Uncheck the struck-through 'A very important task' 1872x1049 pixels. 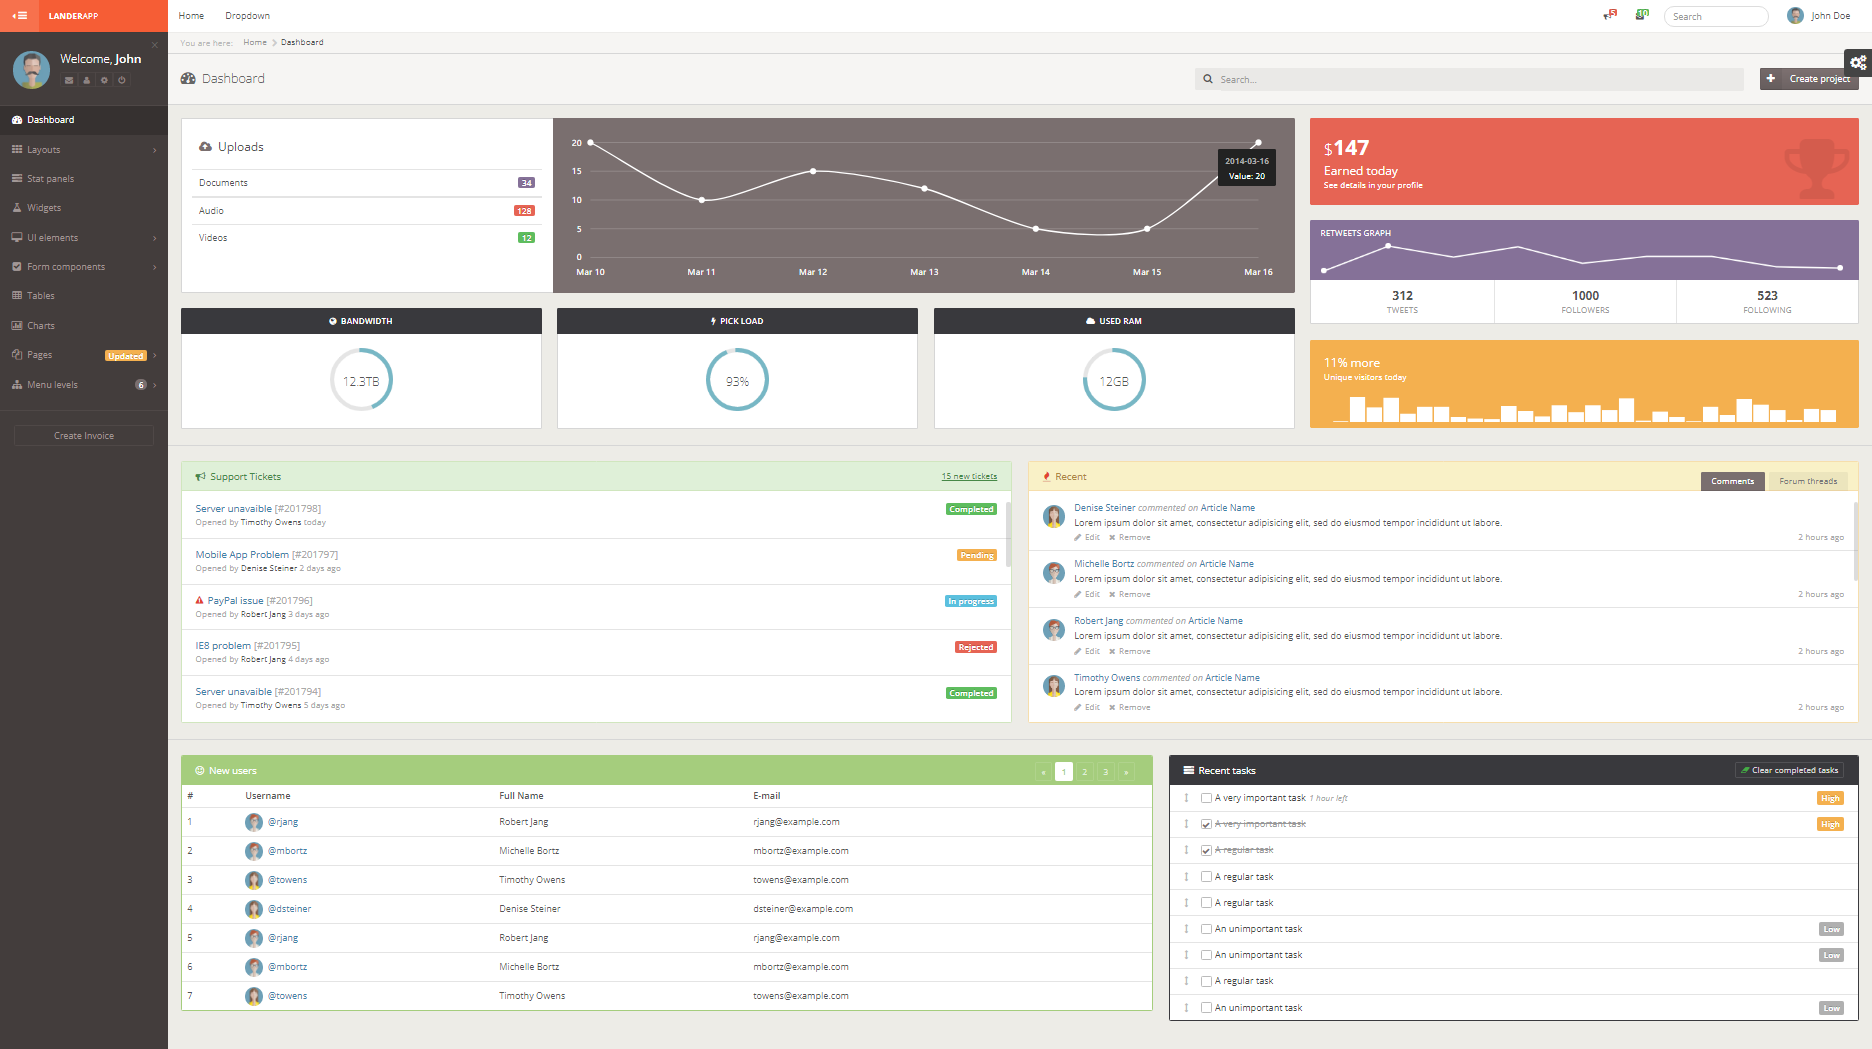1206,824
